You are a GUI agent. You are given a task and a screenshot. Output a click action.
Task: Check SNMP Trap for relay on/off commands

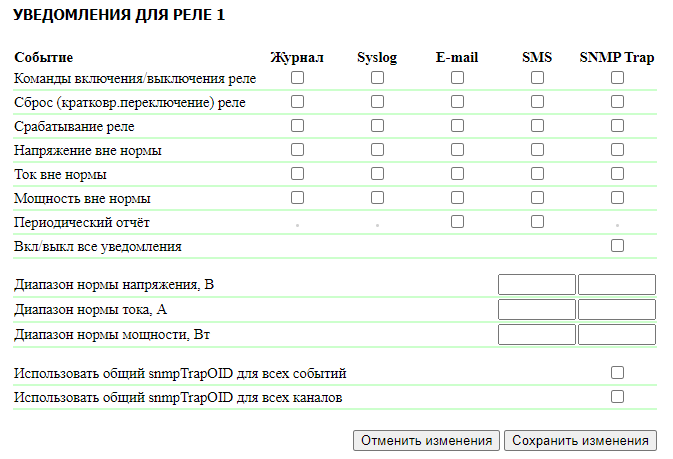point(617,77)
